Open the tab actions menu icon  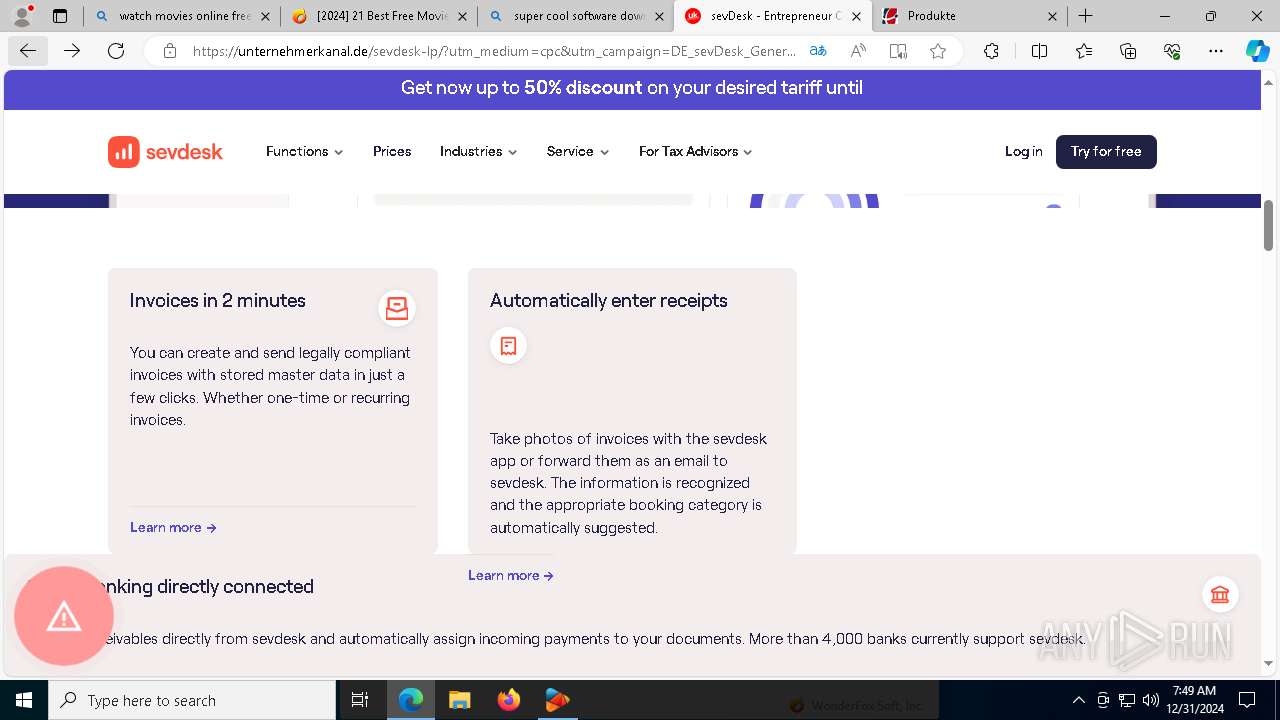[x=60, y=16]
